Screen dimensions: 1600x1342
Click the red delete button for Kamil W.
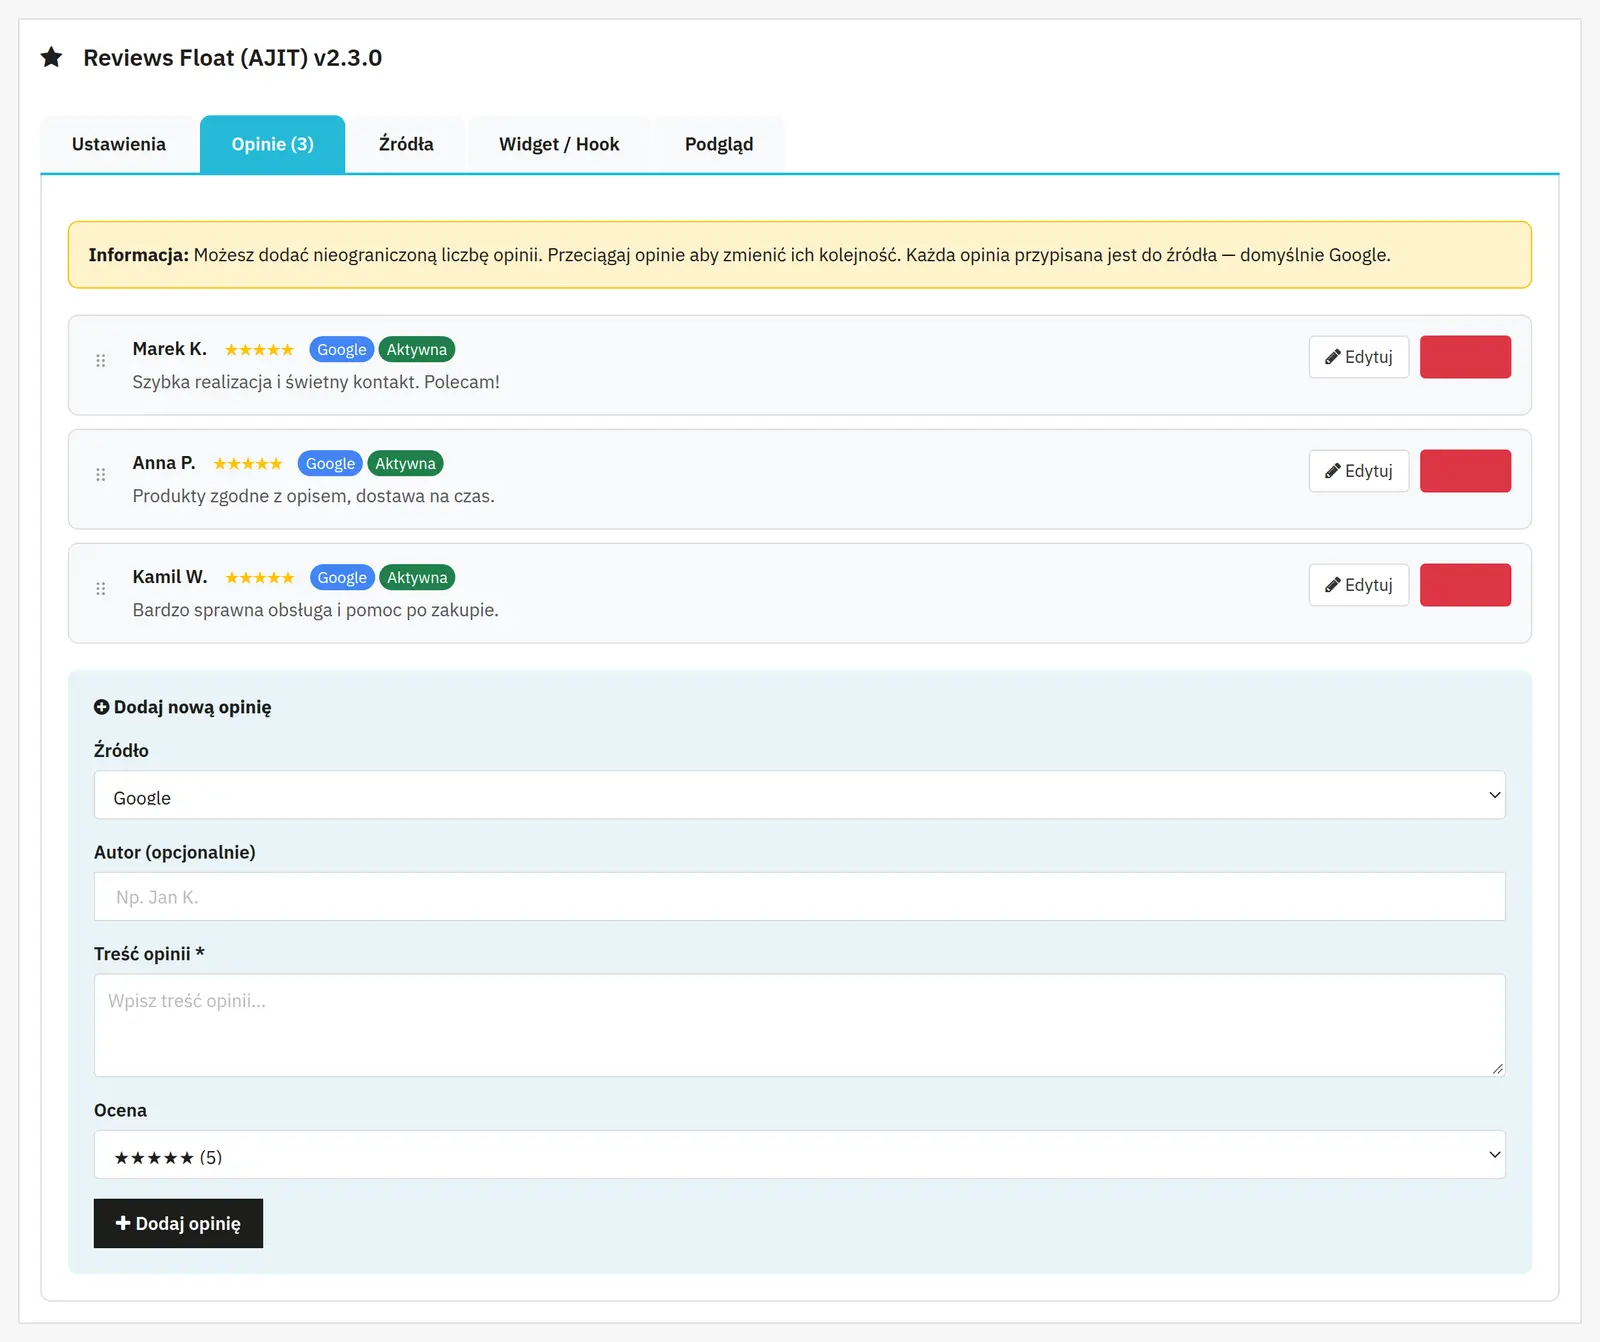point(1465,585)
